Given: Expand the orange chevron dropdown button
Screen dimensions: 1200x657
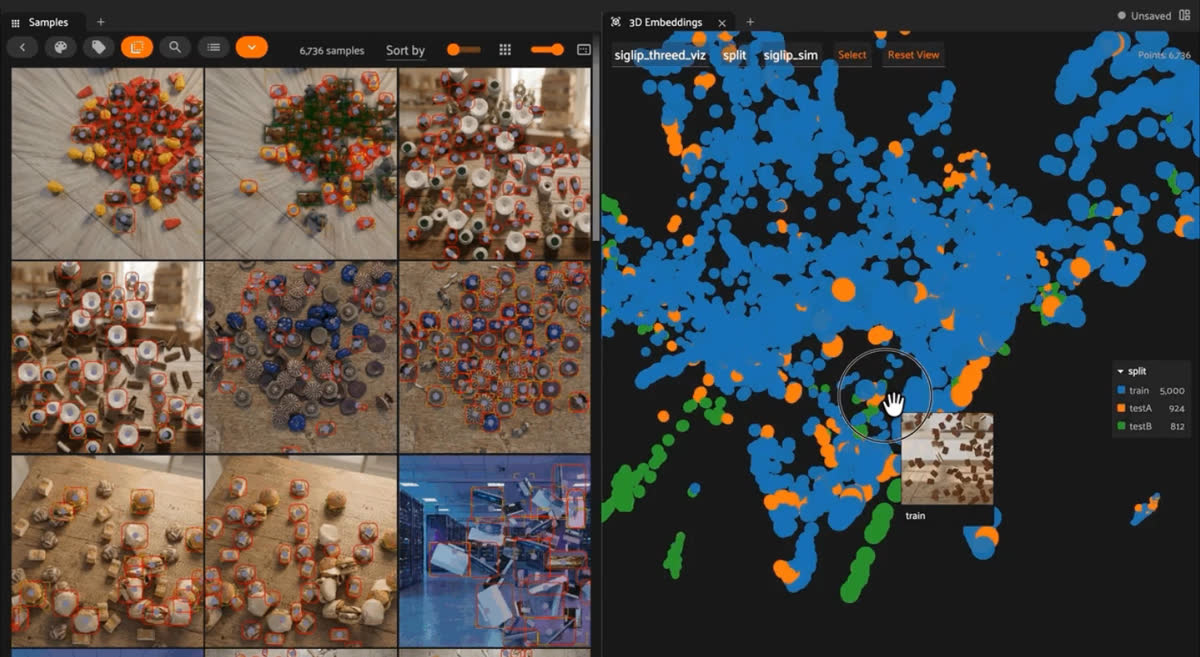Looking at the screenshot, I should click(x=251, y=47).
